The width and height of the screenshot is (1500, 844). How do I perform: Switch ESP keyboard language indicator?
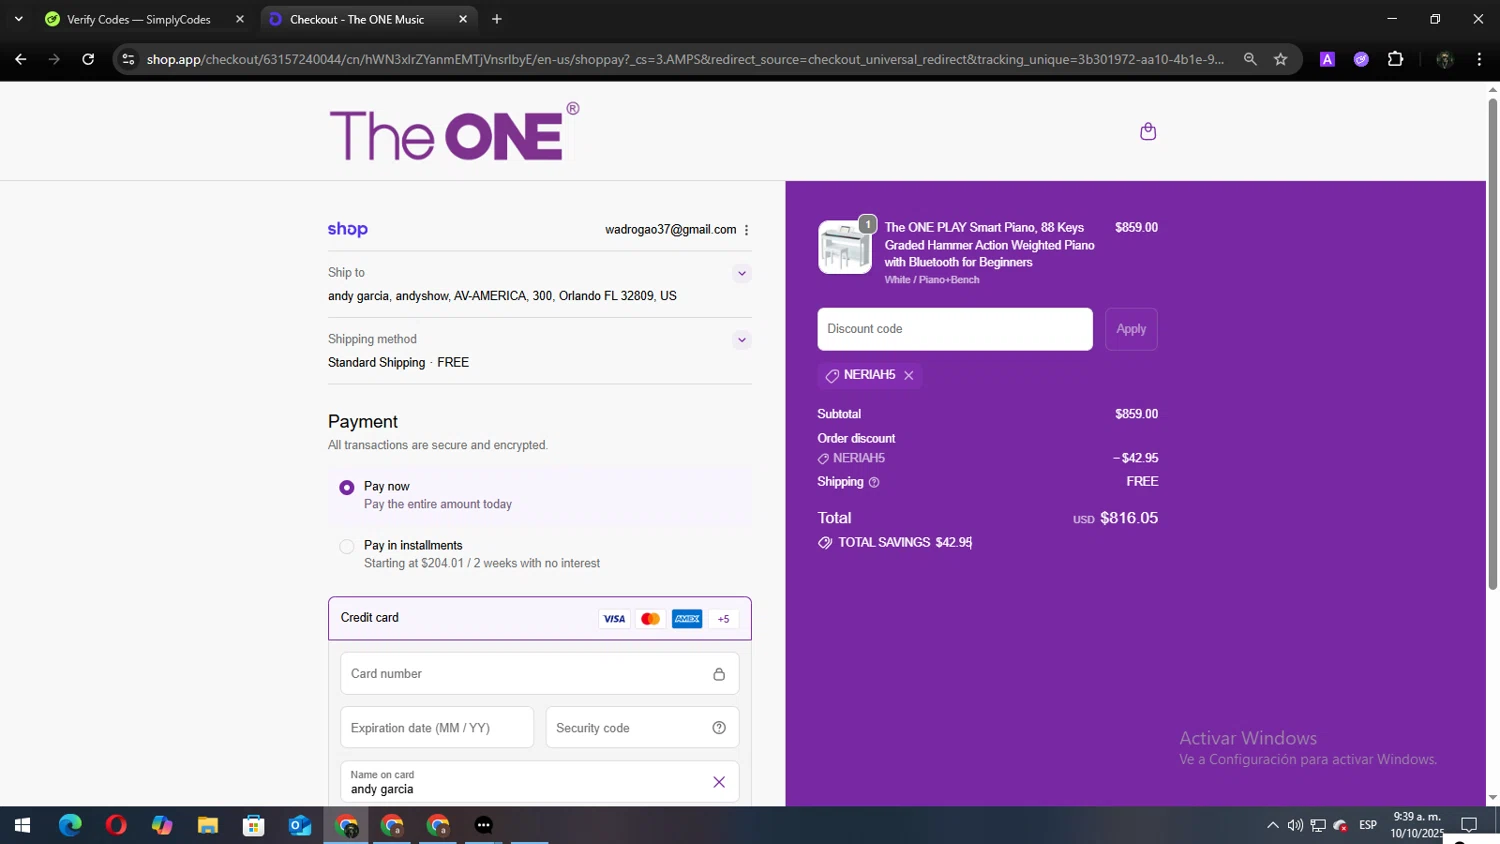(1368, 825)
